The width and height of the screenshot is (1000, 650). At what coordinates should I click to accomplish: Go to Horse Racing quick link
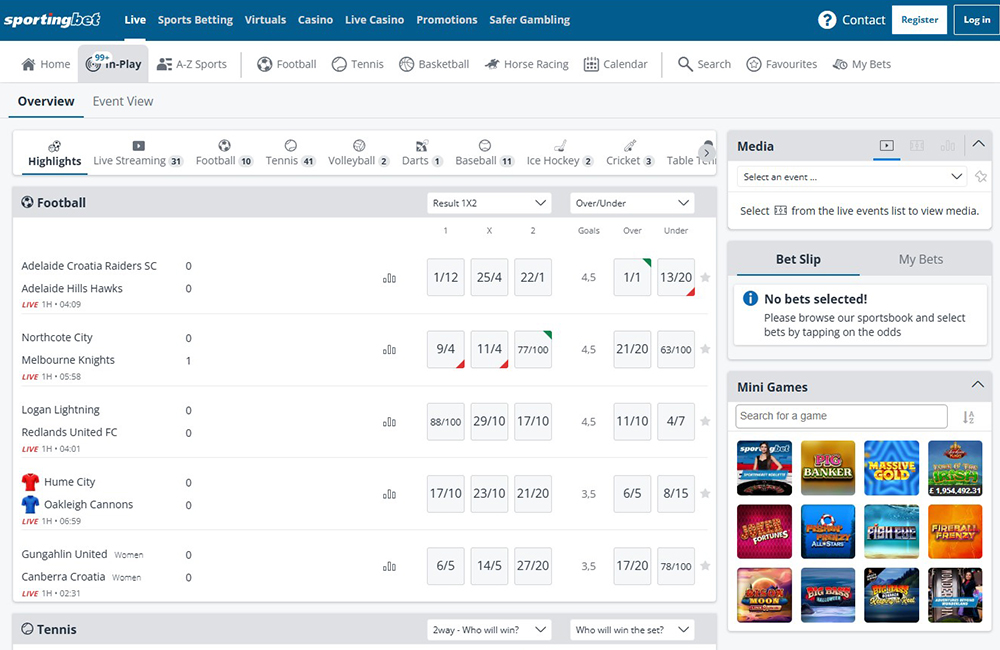(x=527, y=64)
